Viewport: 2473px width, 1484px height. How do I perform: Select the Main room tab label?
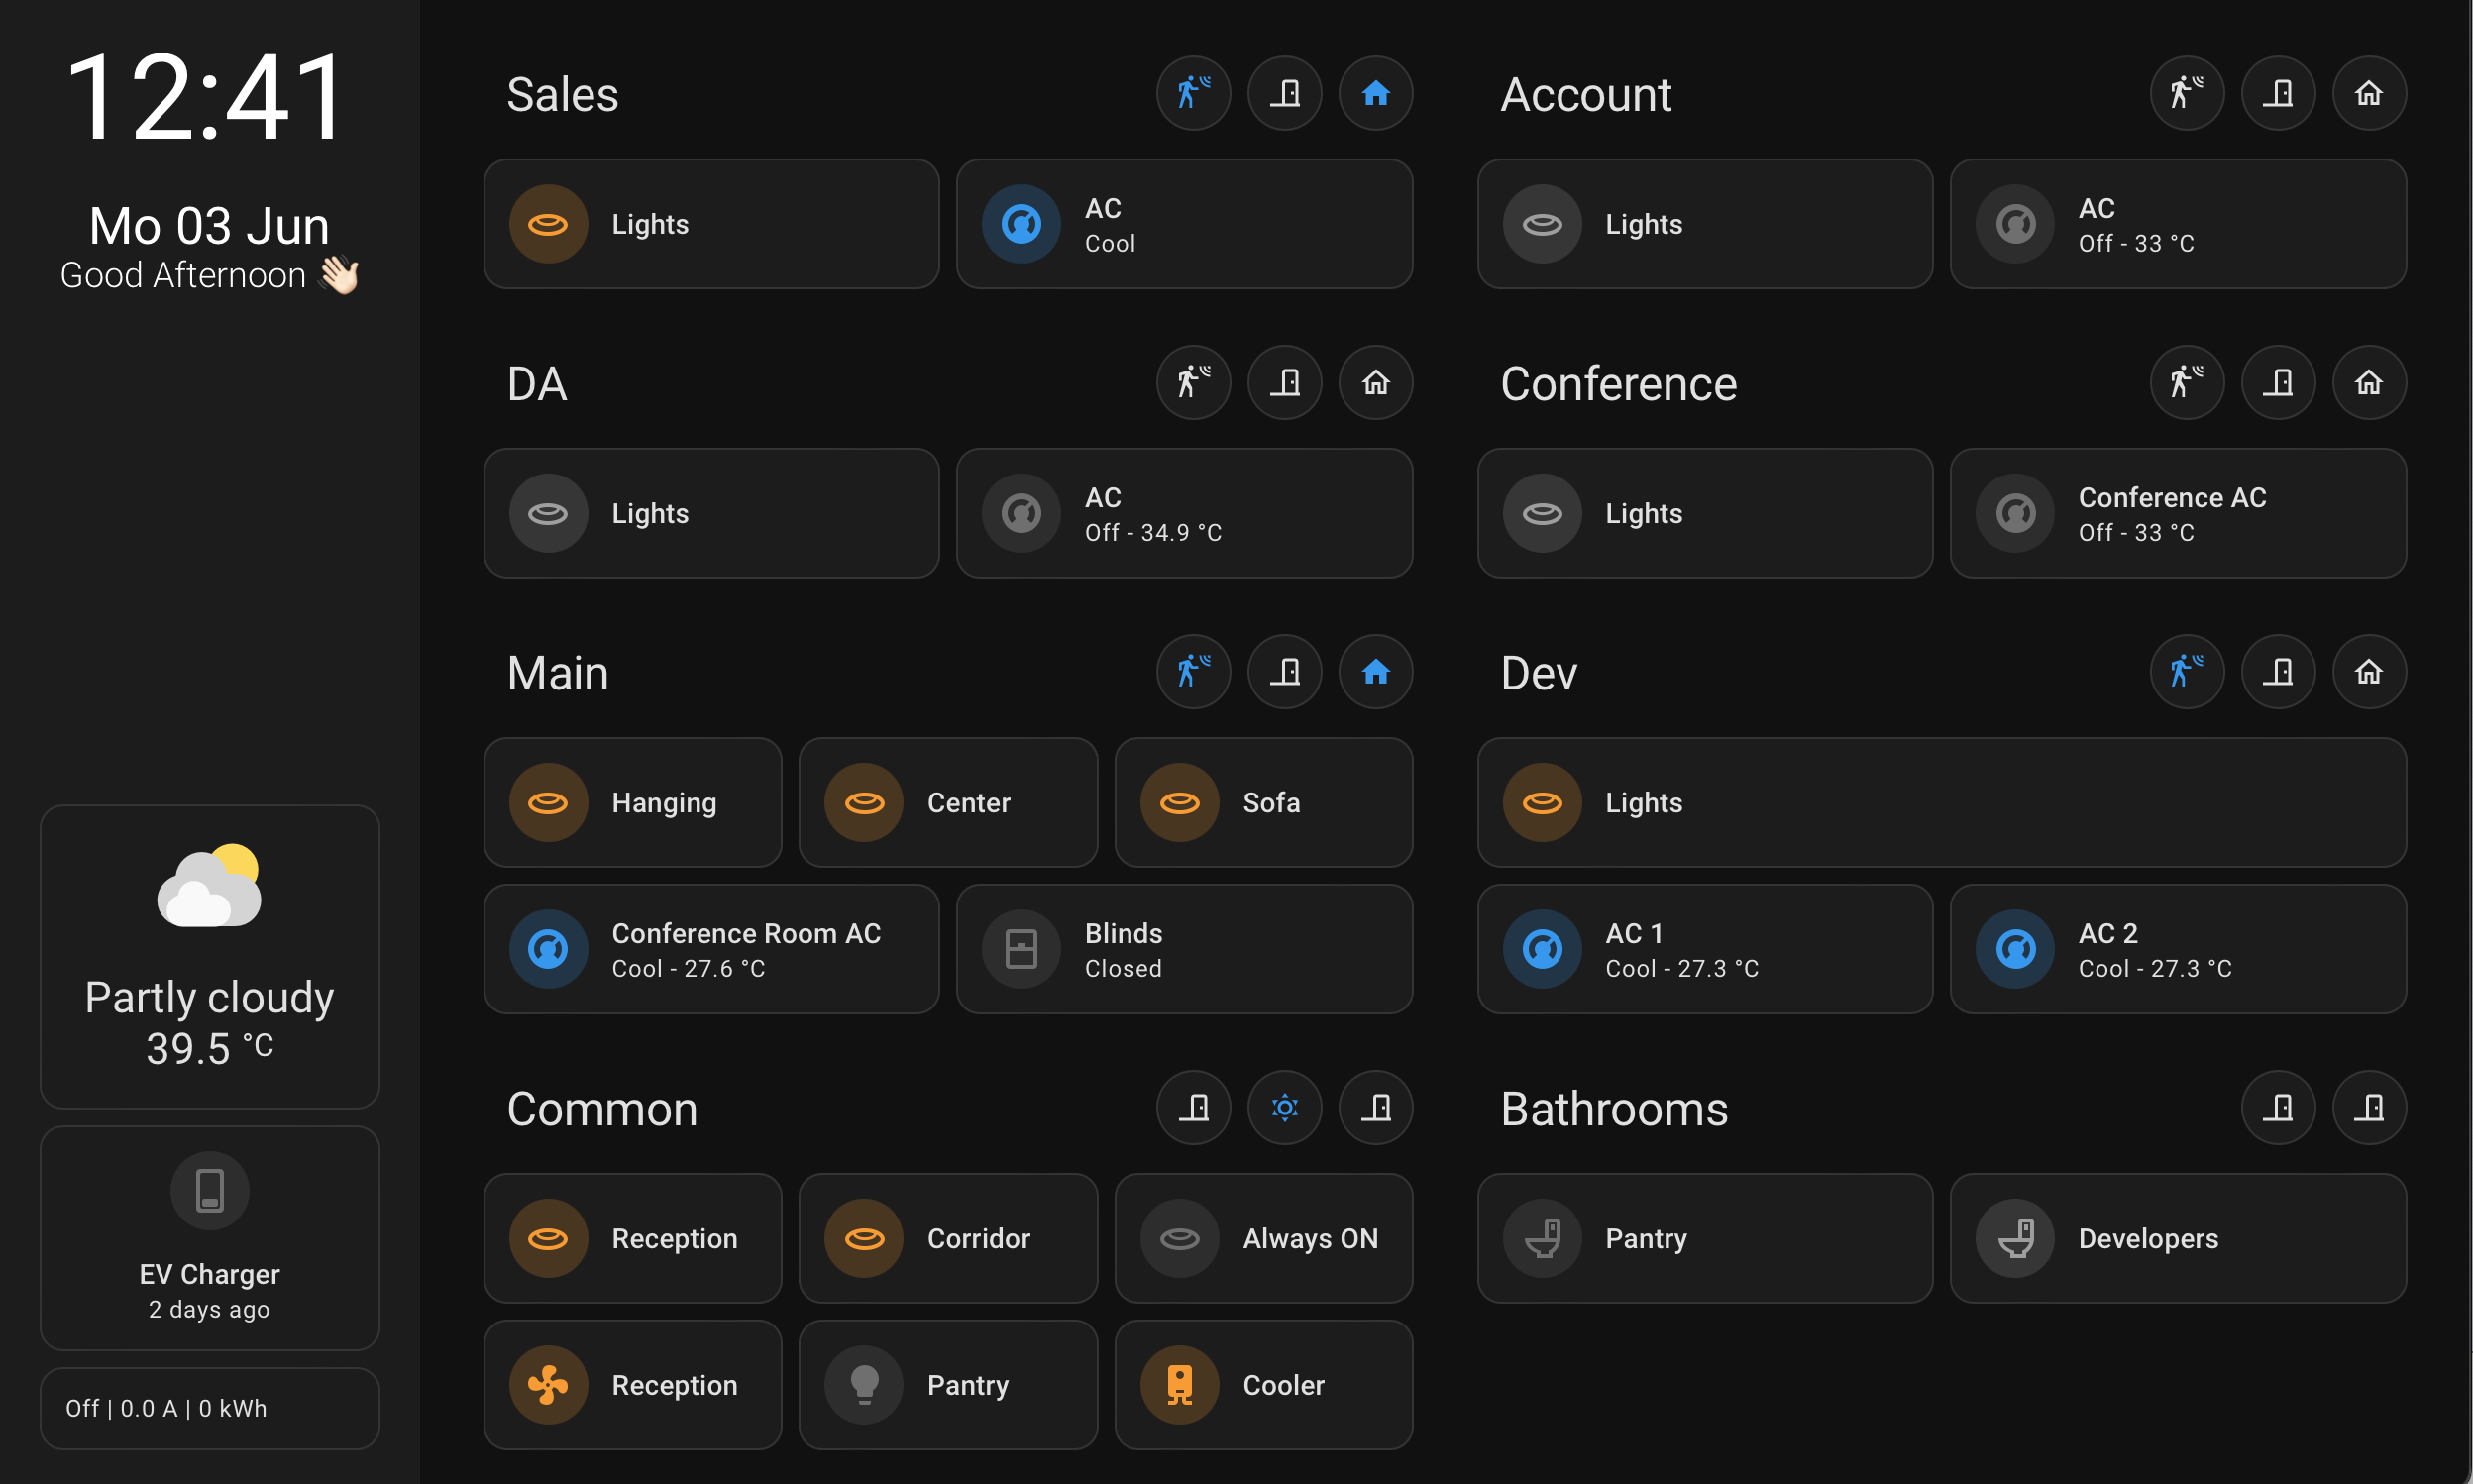click(557, 673)
